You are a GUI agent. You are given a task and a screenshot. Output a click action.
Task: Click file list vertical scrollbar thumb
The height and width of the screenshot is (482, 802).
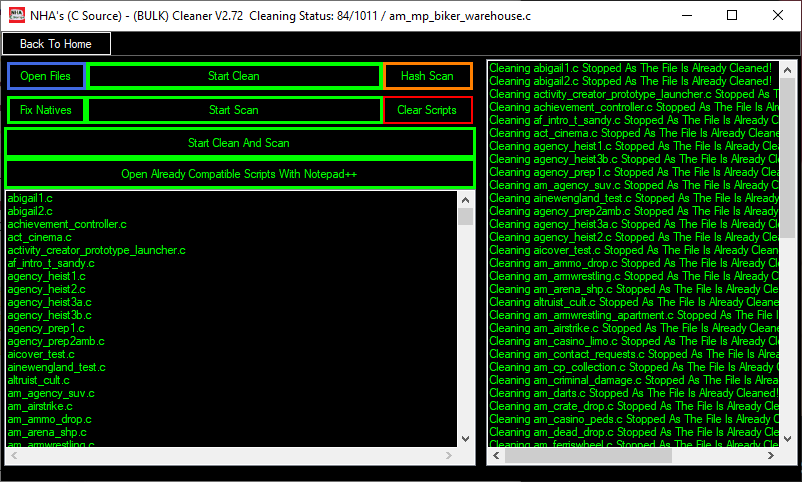click(x=465, y=216)
